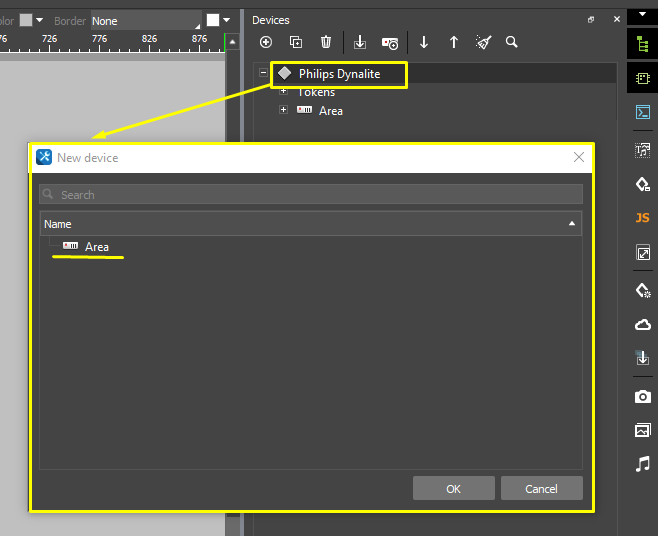Screen dimensions: 658x536
Task: Expand the Area node in Devices tree
Action: pyautogui.click(x=283, y=110)
